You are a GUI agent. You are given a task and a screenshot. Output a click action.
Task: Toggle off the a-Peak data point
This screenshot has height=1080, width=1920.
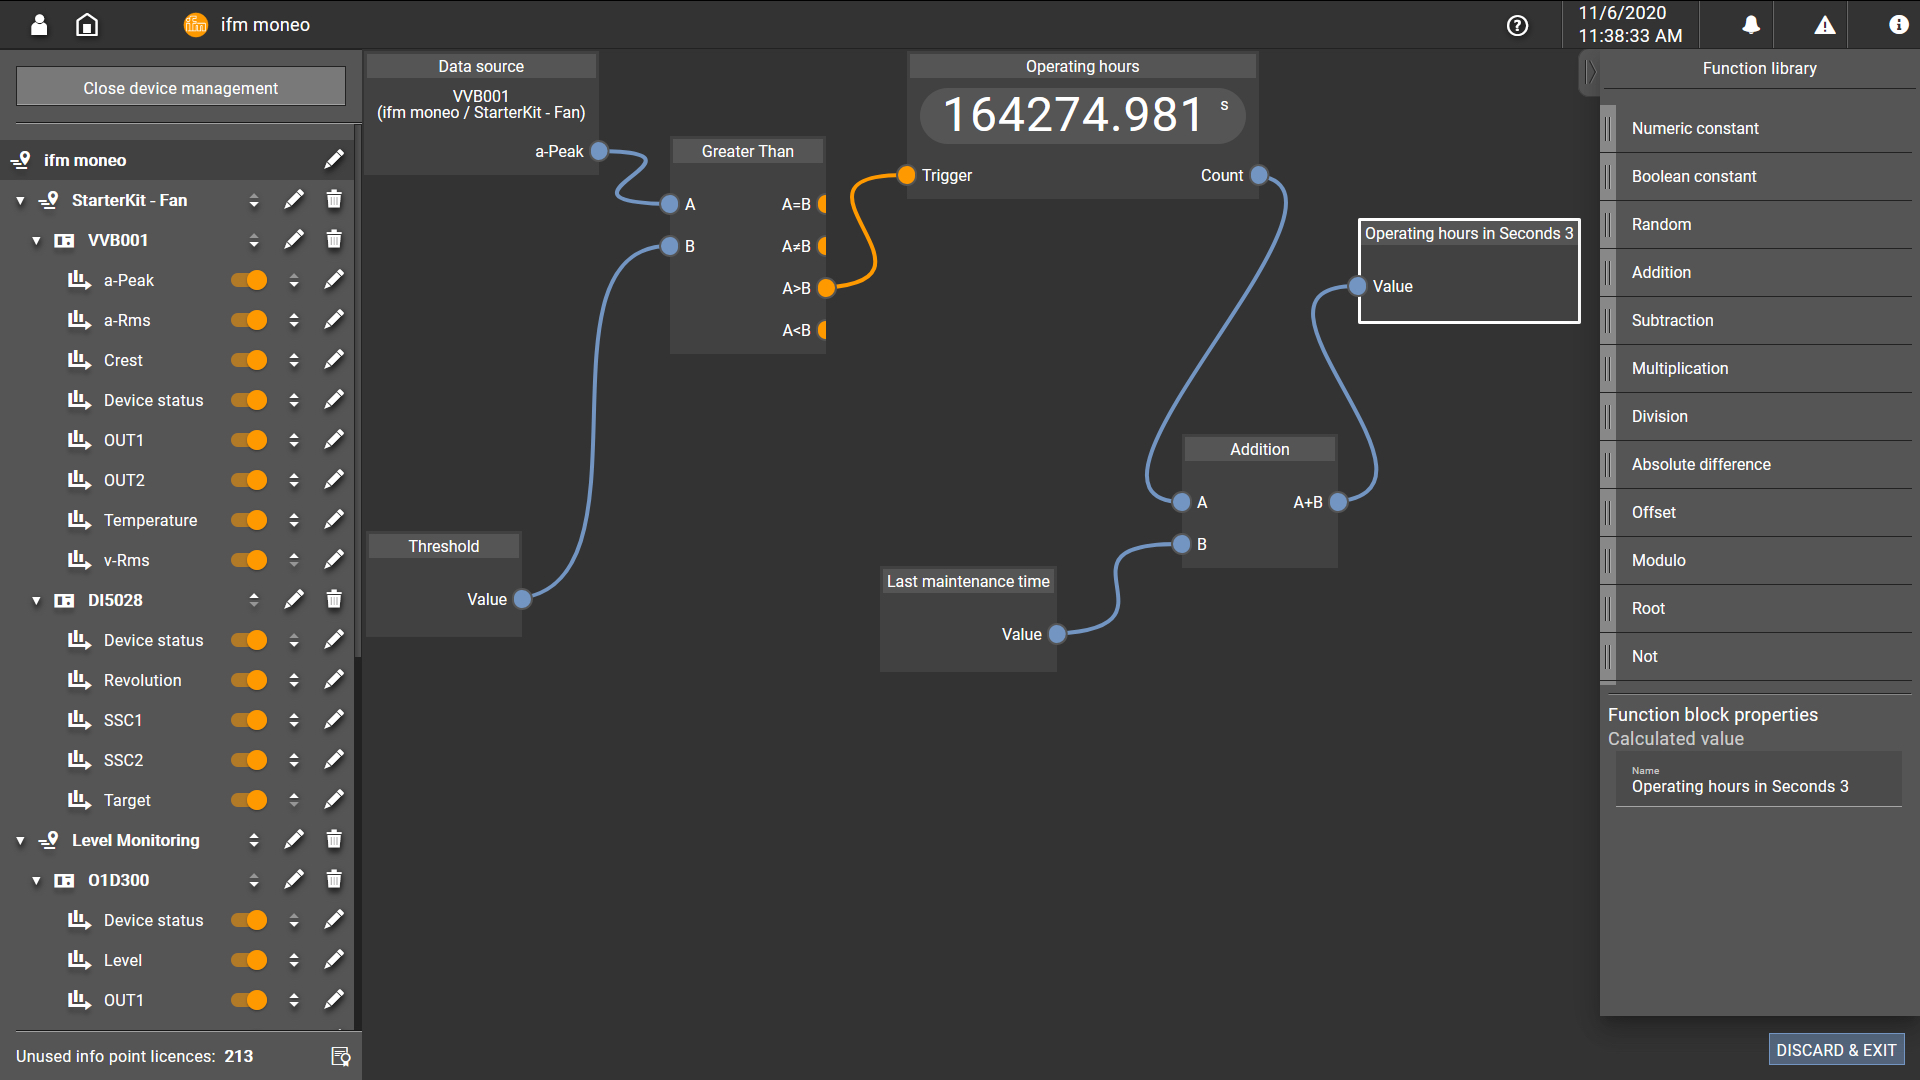pos(249,280)
